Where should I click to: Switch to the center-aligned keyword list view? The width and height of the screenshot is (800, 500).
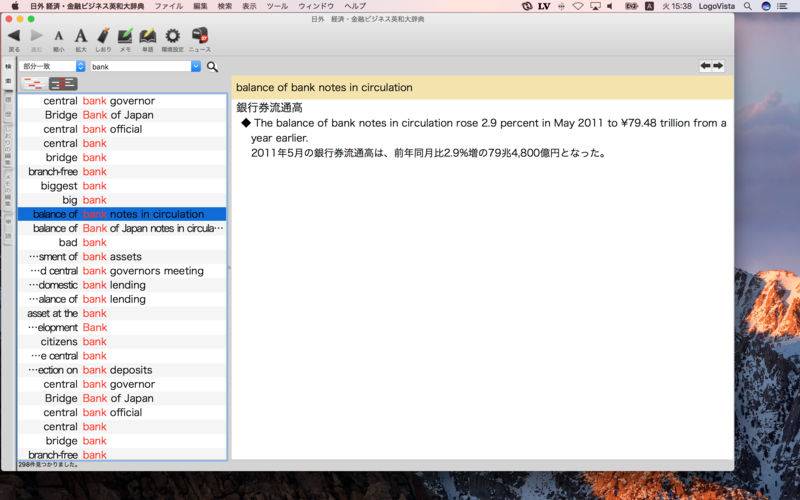[63, 84]
